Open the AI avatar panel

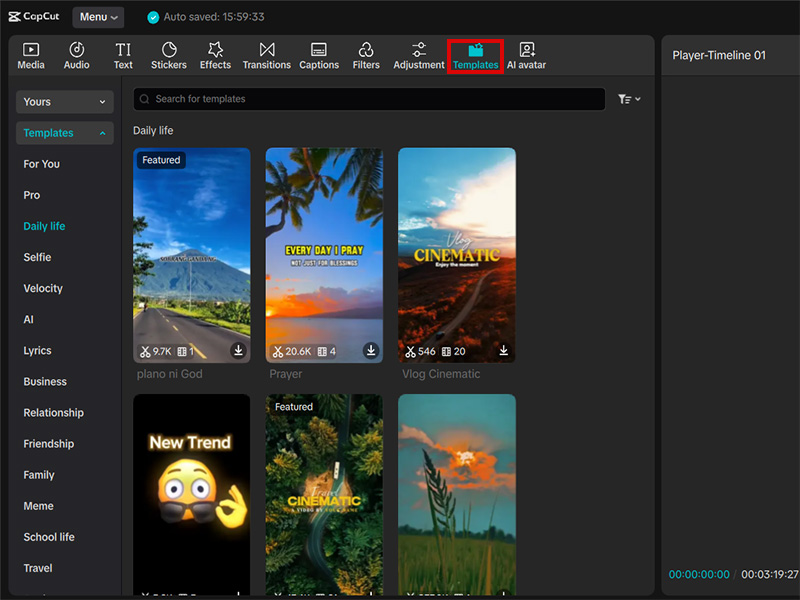click(527, 56)
